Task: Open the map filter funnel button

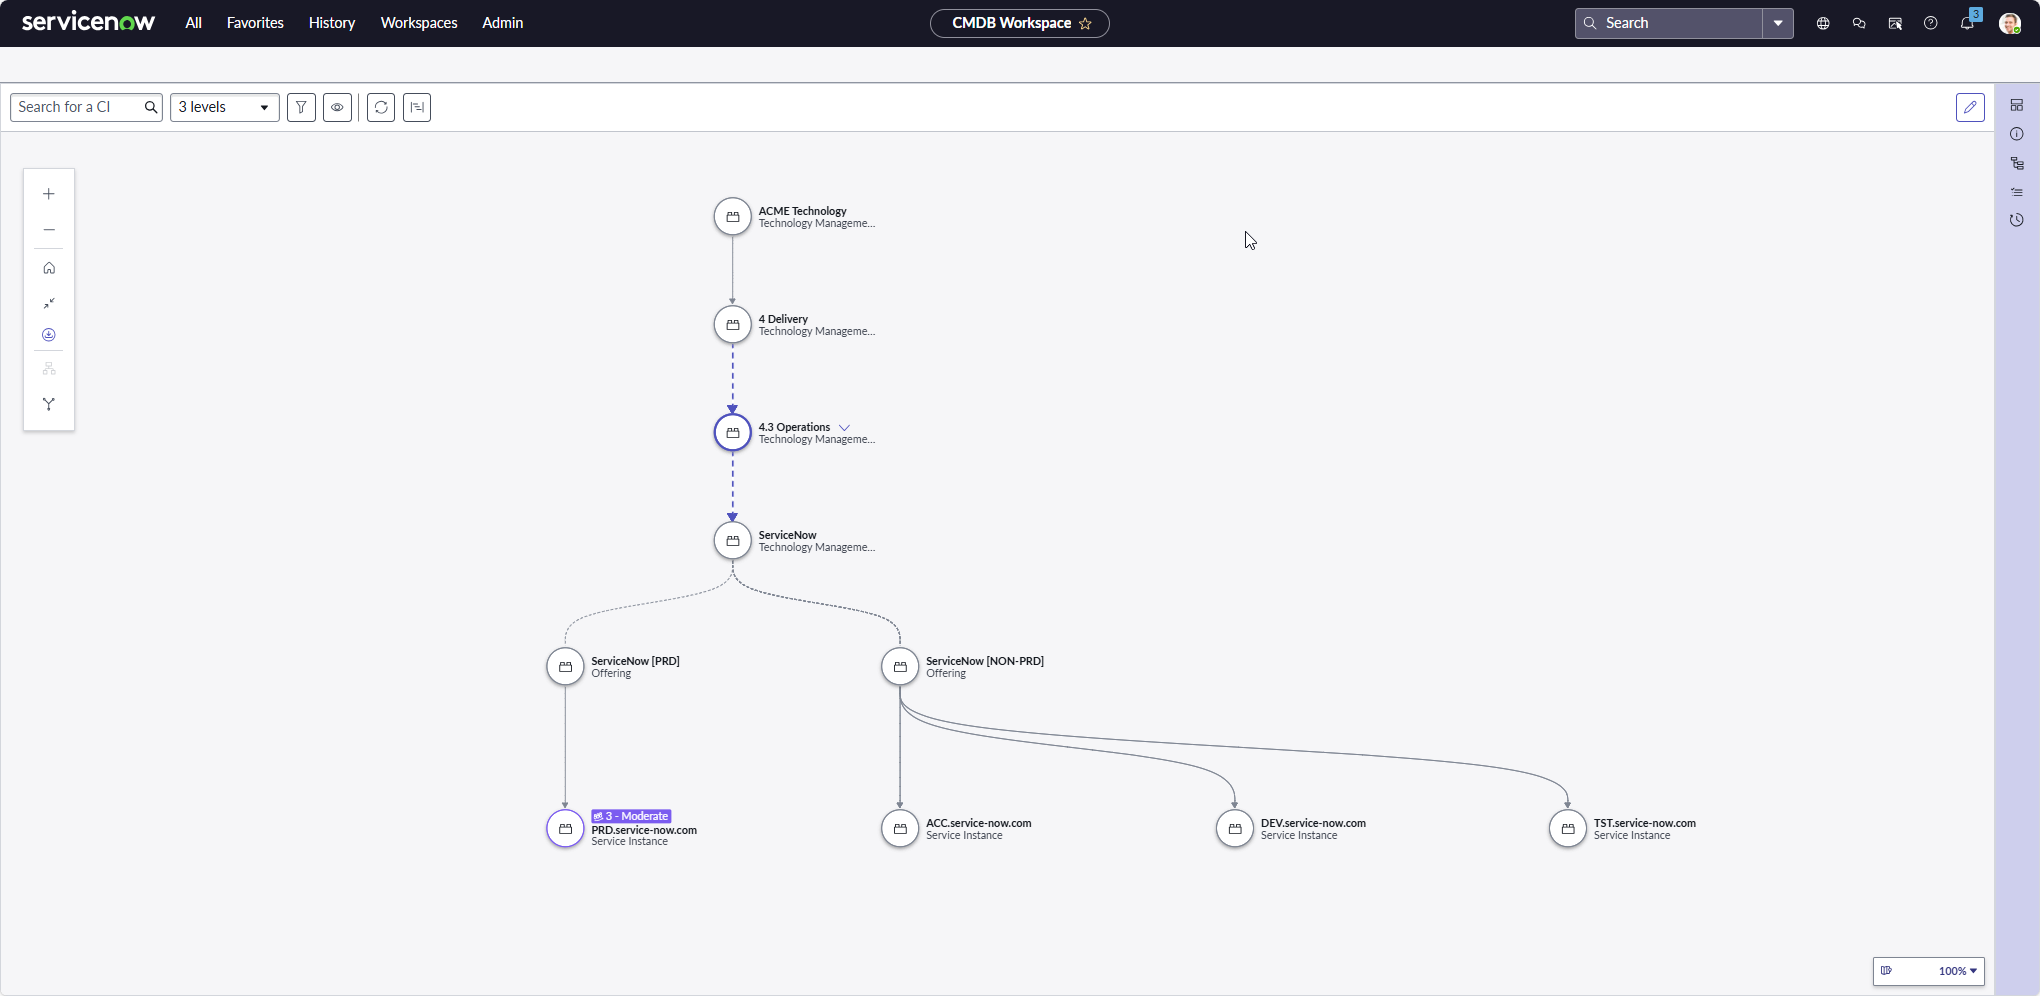Action: (x=301, y=107)
